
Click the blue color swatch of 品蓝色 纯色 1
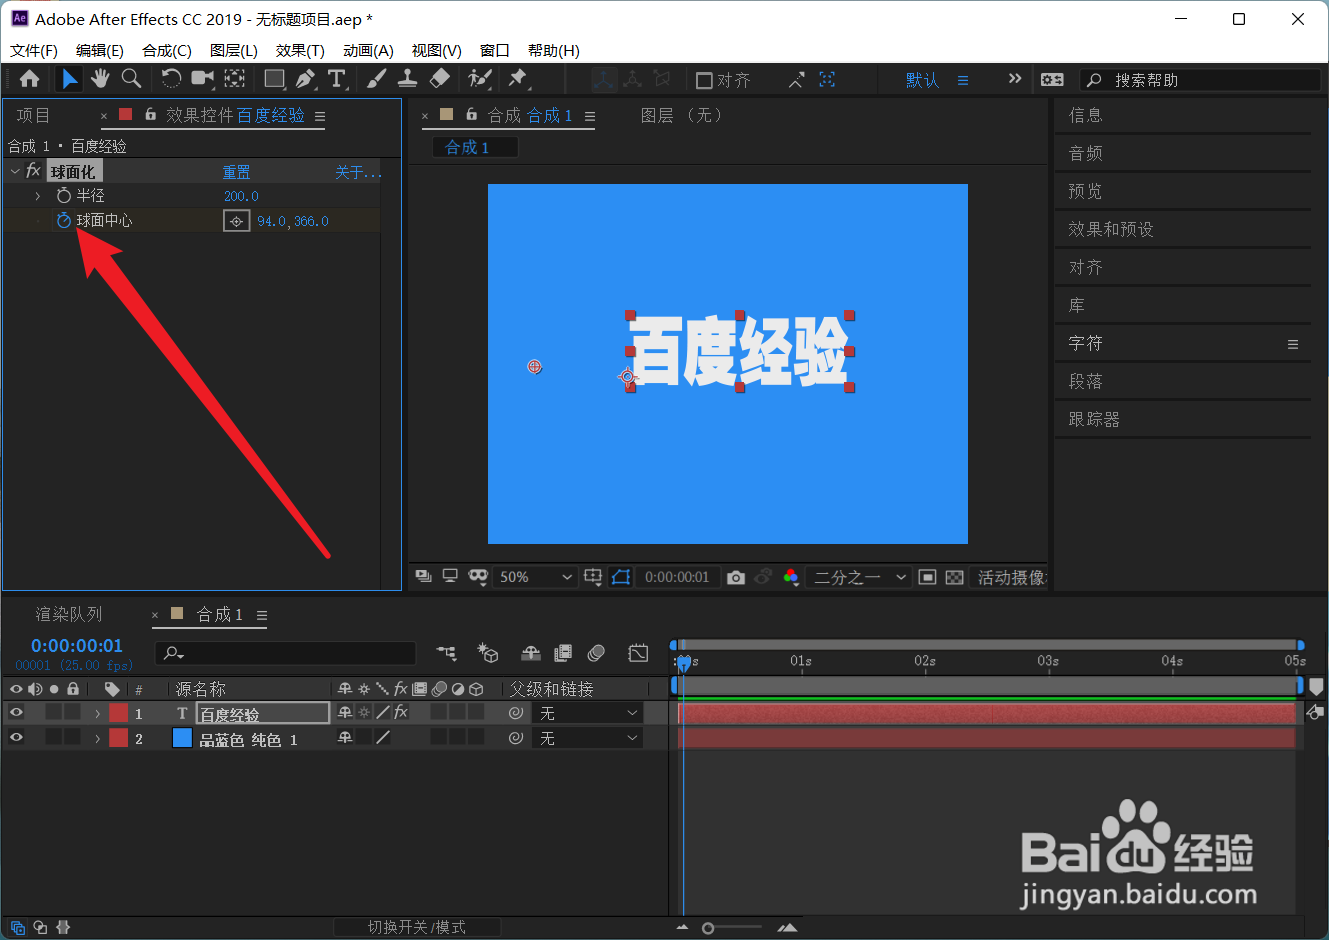(182, 738)
